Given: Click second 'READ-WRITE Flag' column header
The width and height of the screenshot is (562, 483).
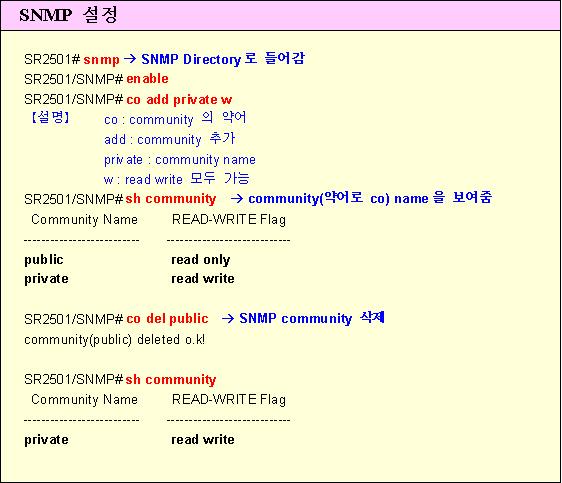Looking at the screenshot, I should coord(229,400).
